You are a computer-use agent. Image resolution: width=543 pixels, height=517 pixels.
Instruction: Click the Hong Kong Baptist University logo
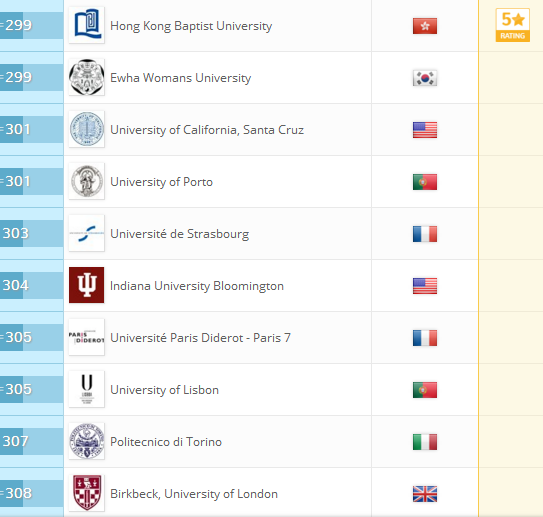tap(87, 25)
